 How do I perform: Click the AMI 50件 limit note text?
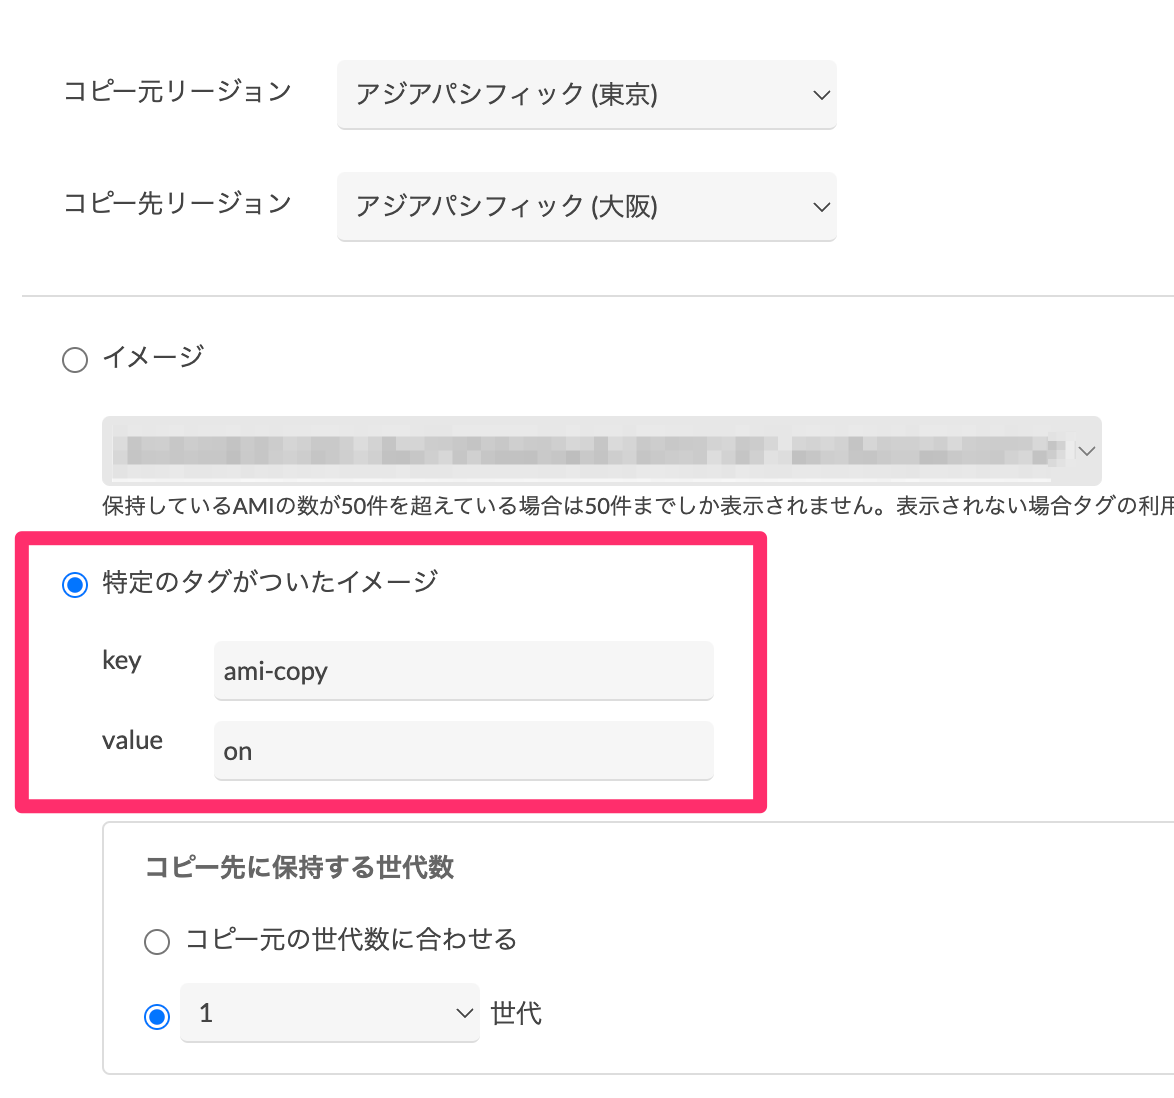pos(638,506)
